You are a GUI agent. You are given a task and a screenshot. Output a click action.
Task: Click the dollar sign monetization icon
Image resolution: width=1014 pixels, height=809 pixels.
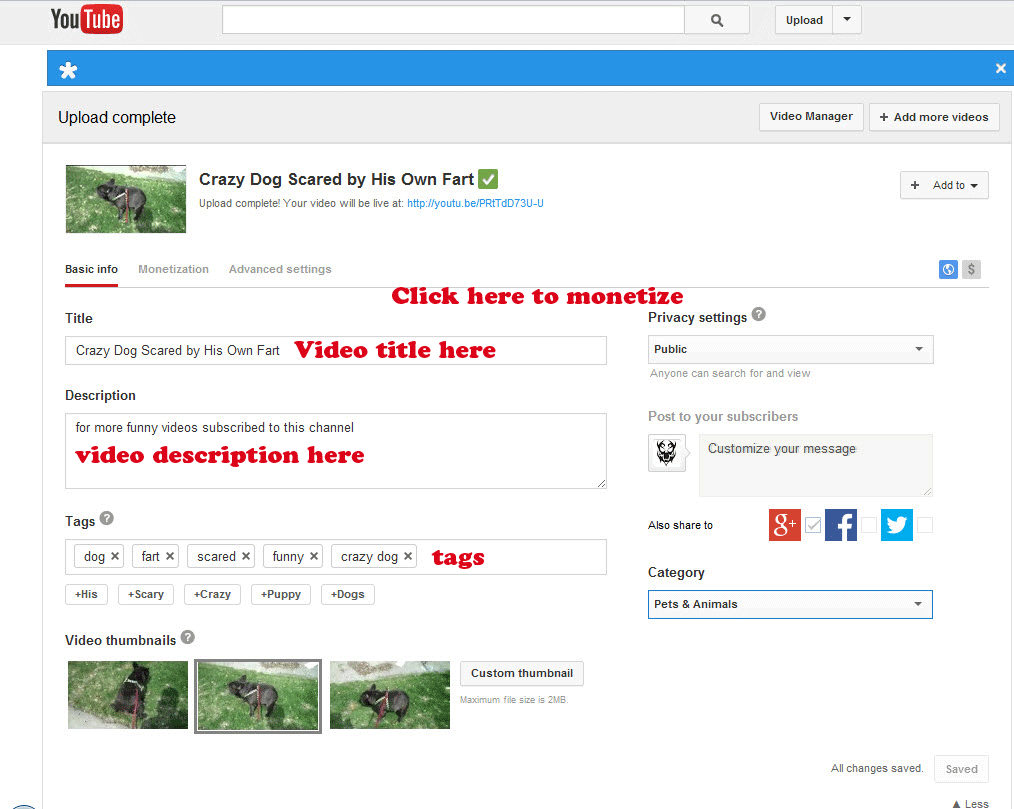(x=970, y=269)
